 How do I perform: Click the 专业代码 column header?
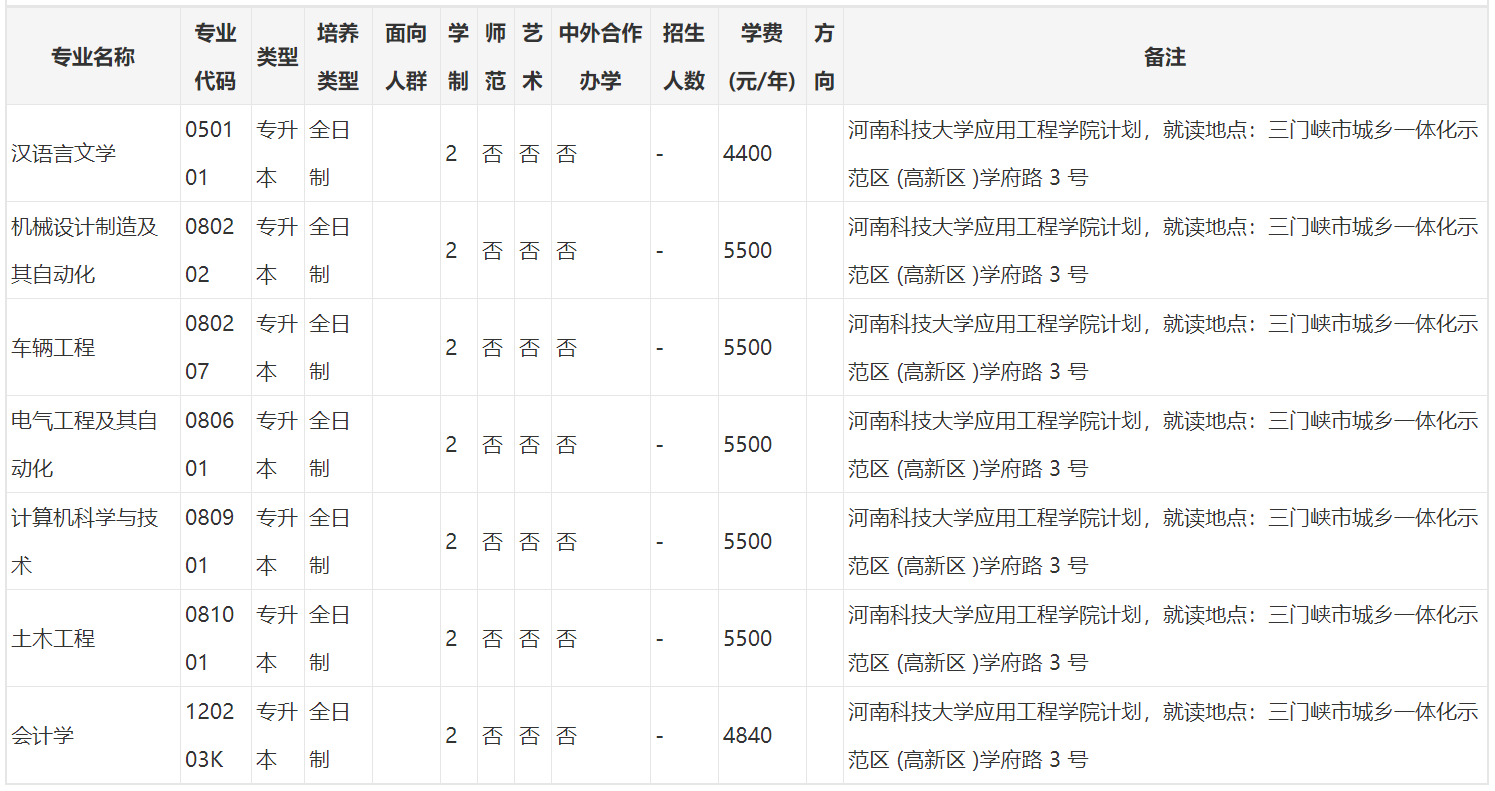point(214,56)
